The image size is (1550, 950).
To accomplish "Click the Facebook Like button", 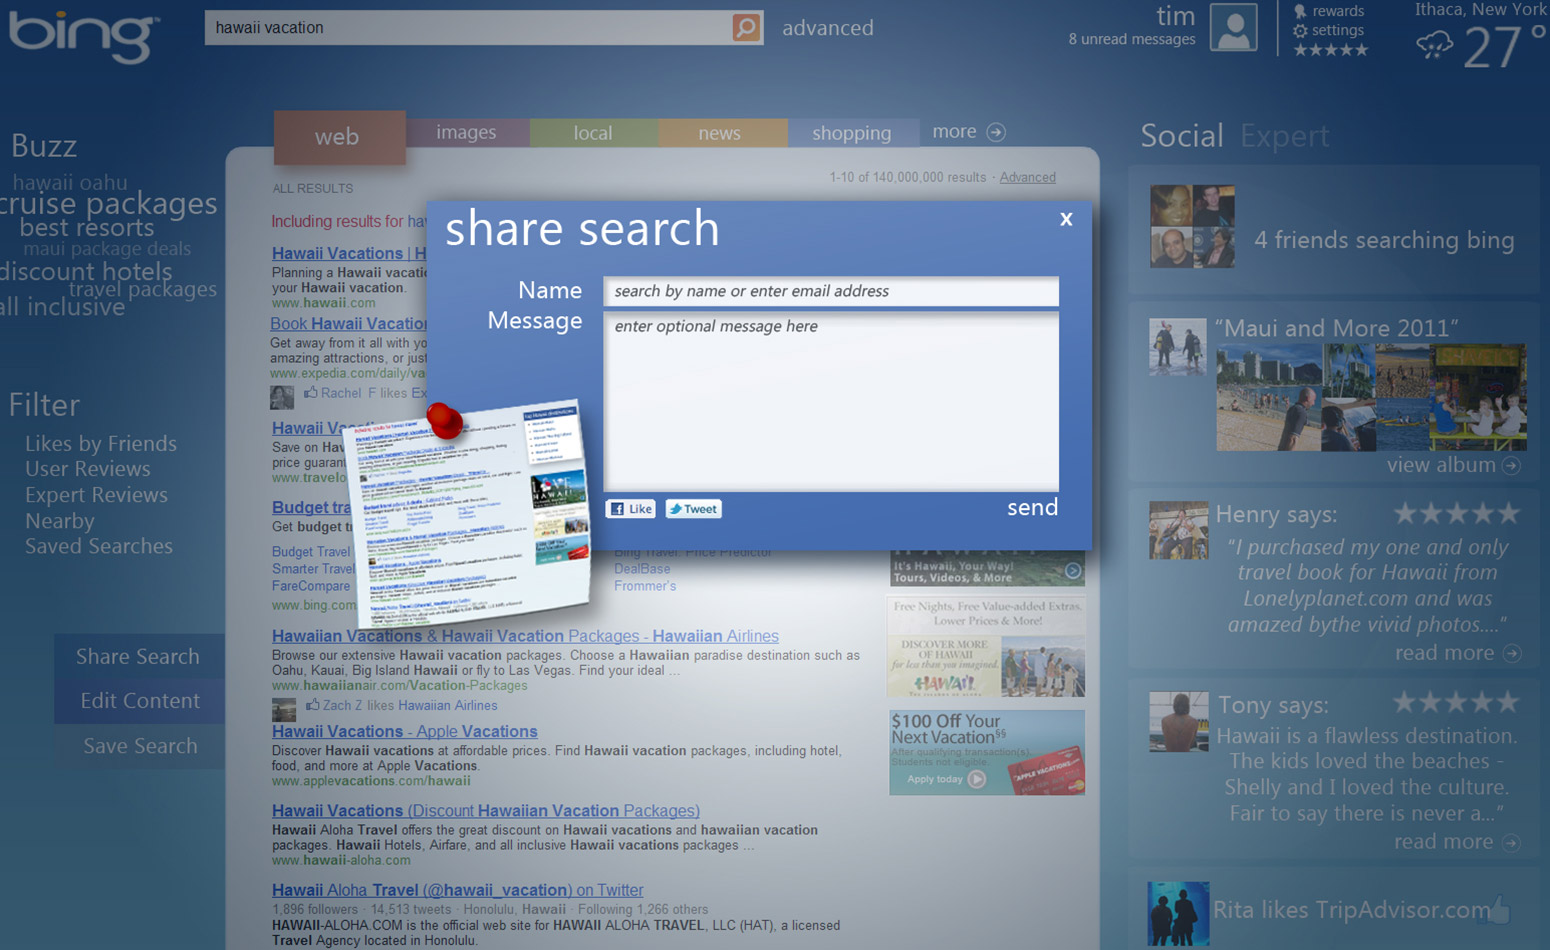I will pyautogui.click(x=631, y=509).
